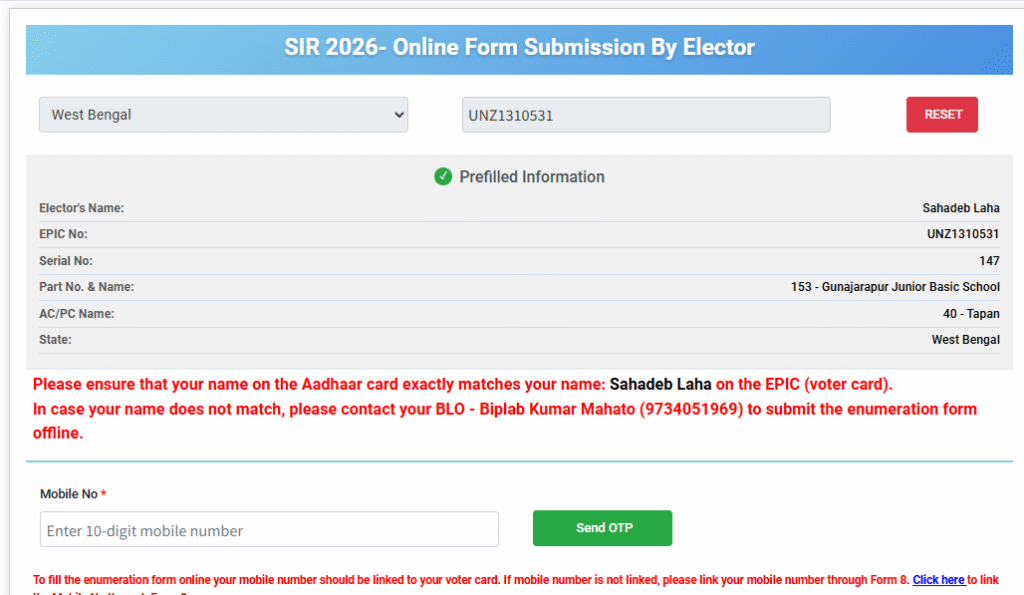1024x595 pixels.
Task: Click the Prefilled Information heading
Action: point(531,177)
